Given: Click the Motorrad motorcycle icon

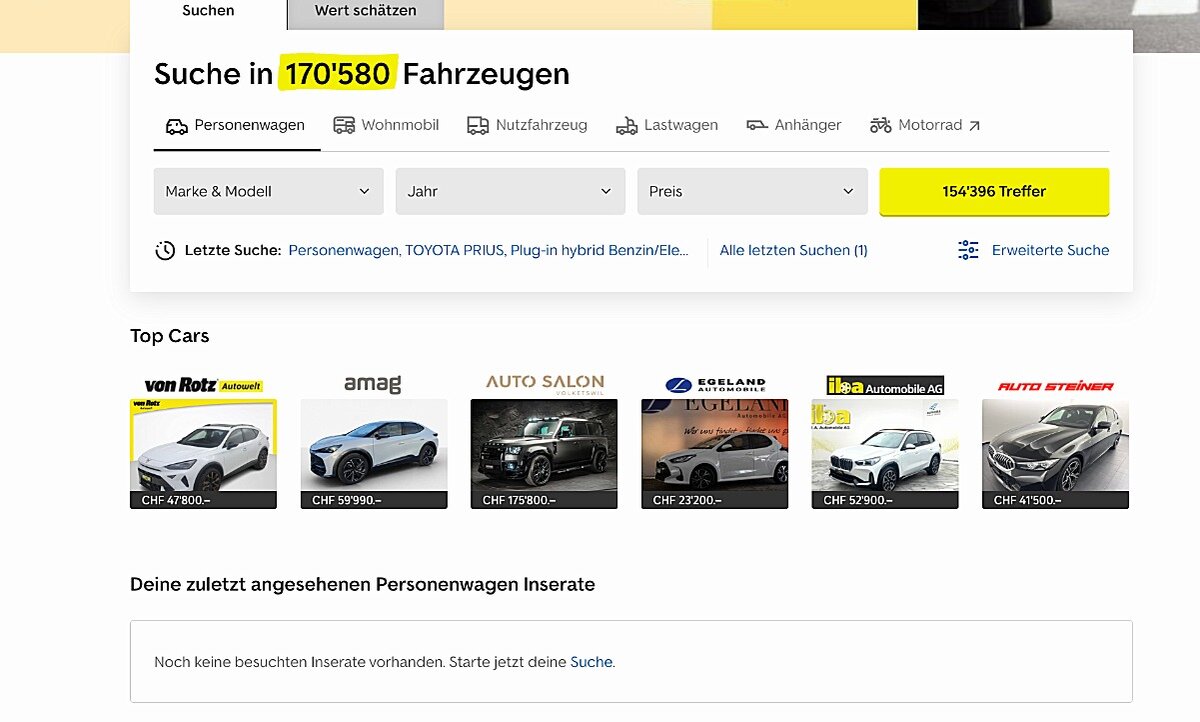Looking at the screenshot, I should (880, 126).
